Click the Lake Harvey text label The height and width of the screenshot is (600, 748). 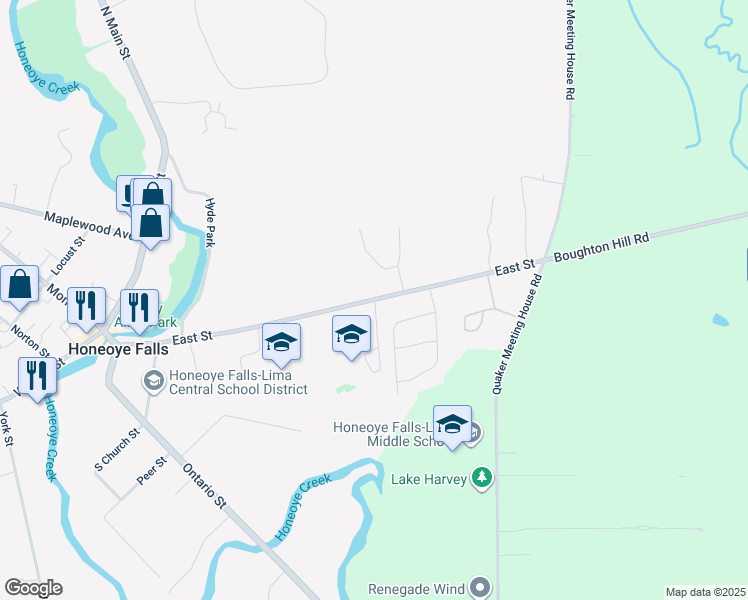[x=429, y=479]
